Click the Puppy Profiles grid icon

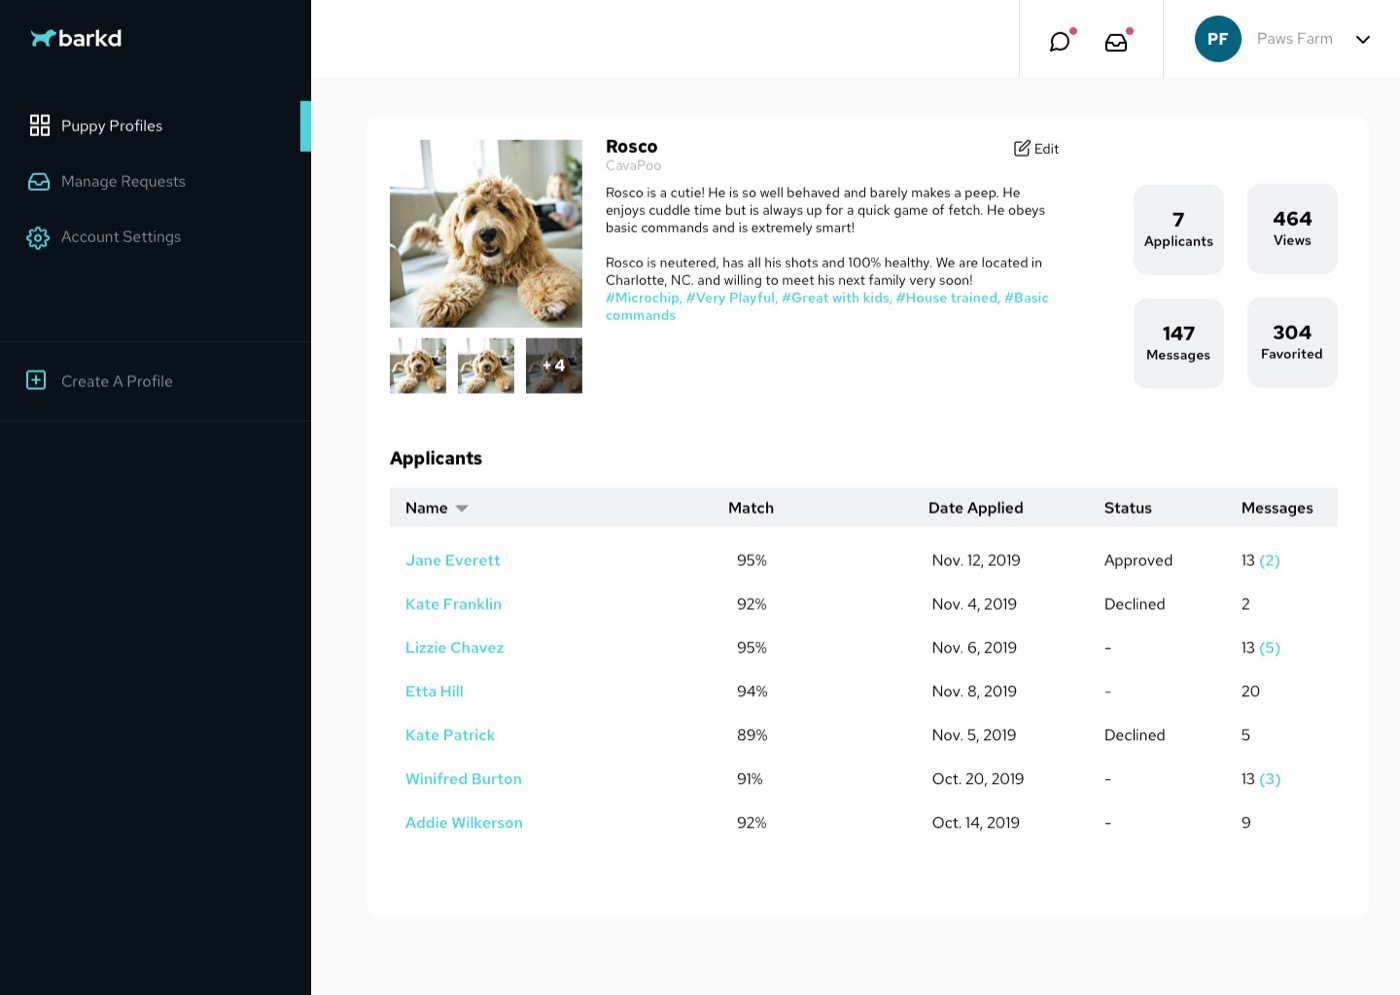pyautogui.click(x=39, y=125)
